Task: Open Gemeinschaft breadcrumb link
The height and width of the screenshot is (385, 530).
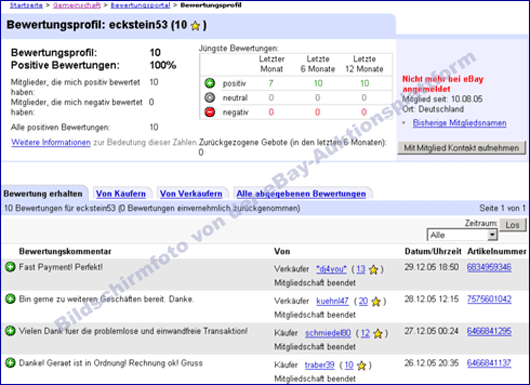Action: click(77, 5)
